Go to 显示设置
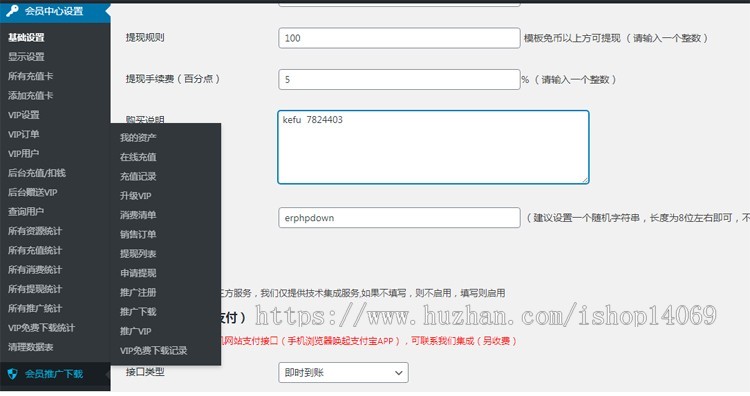Viewport: 750px width, 396px height. 26,56
